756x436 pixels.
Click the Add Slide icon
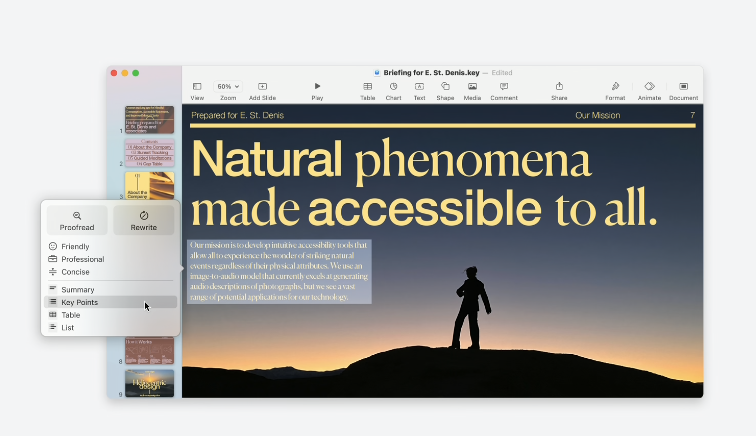[x=262, y=87]
